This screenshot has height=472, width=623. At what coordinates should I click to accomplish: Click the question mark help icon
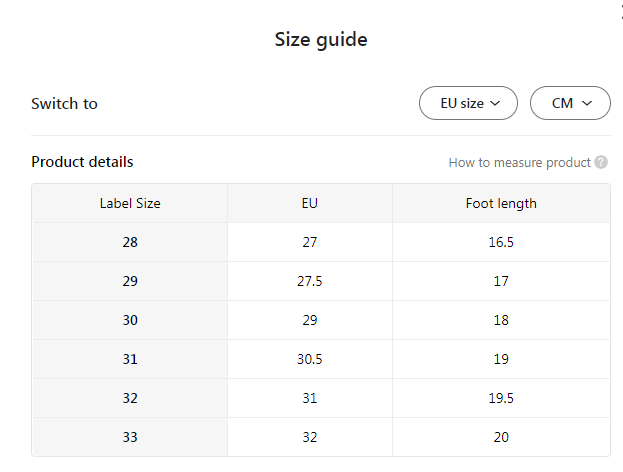coord(601,162)
